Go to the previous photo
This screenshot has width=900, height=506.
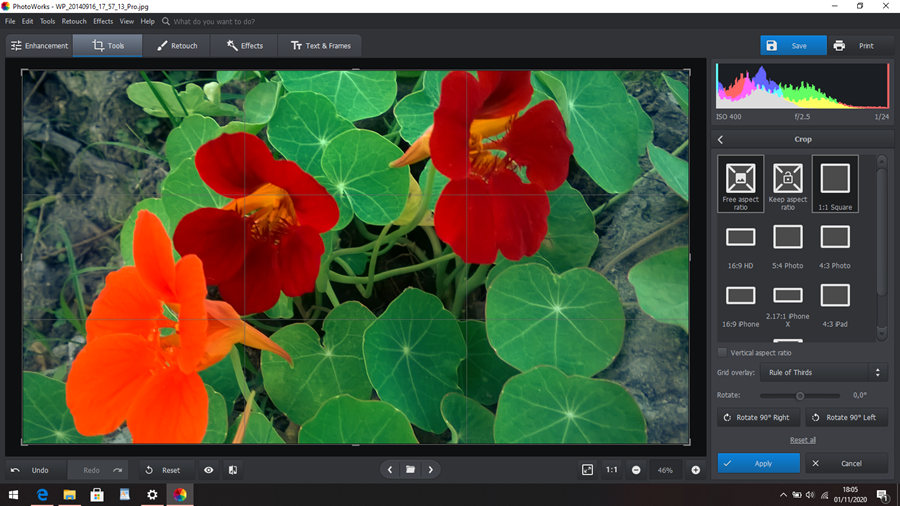coord(390,469)
